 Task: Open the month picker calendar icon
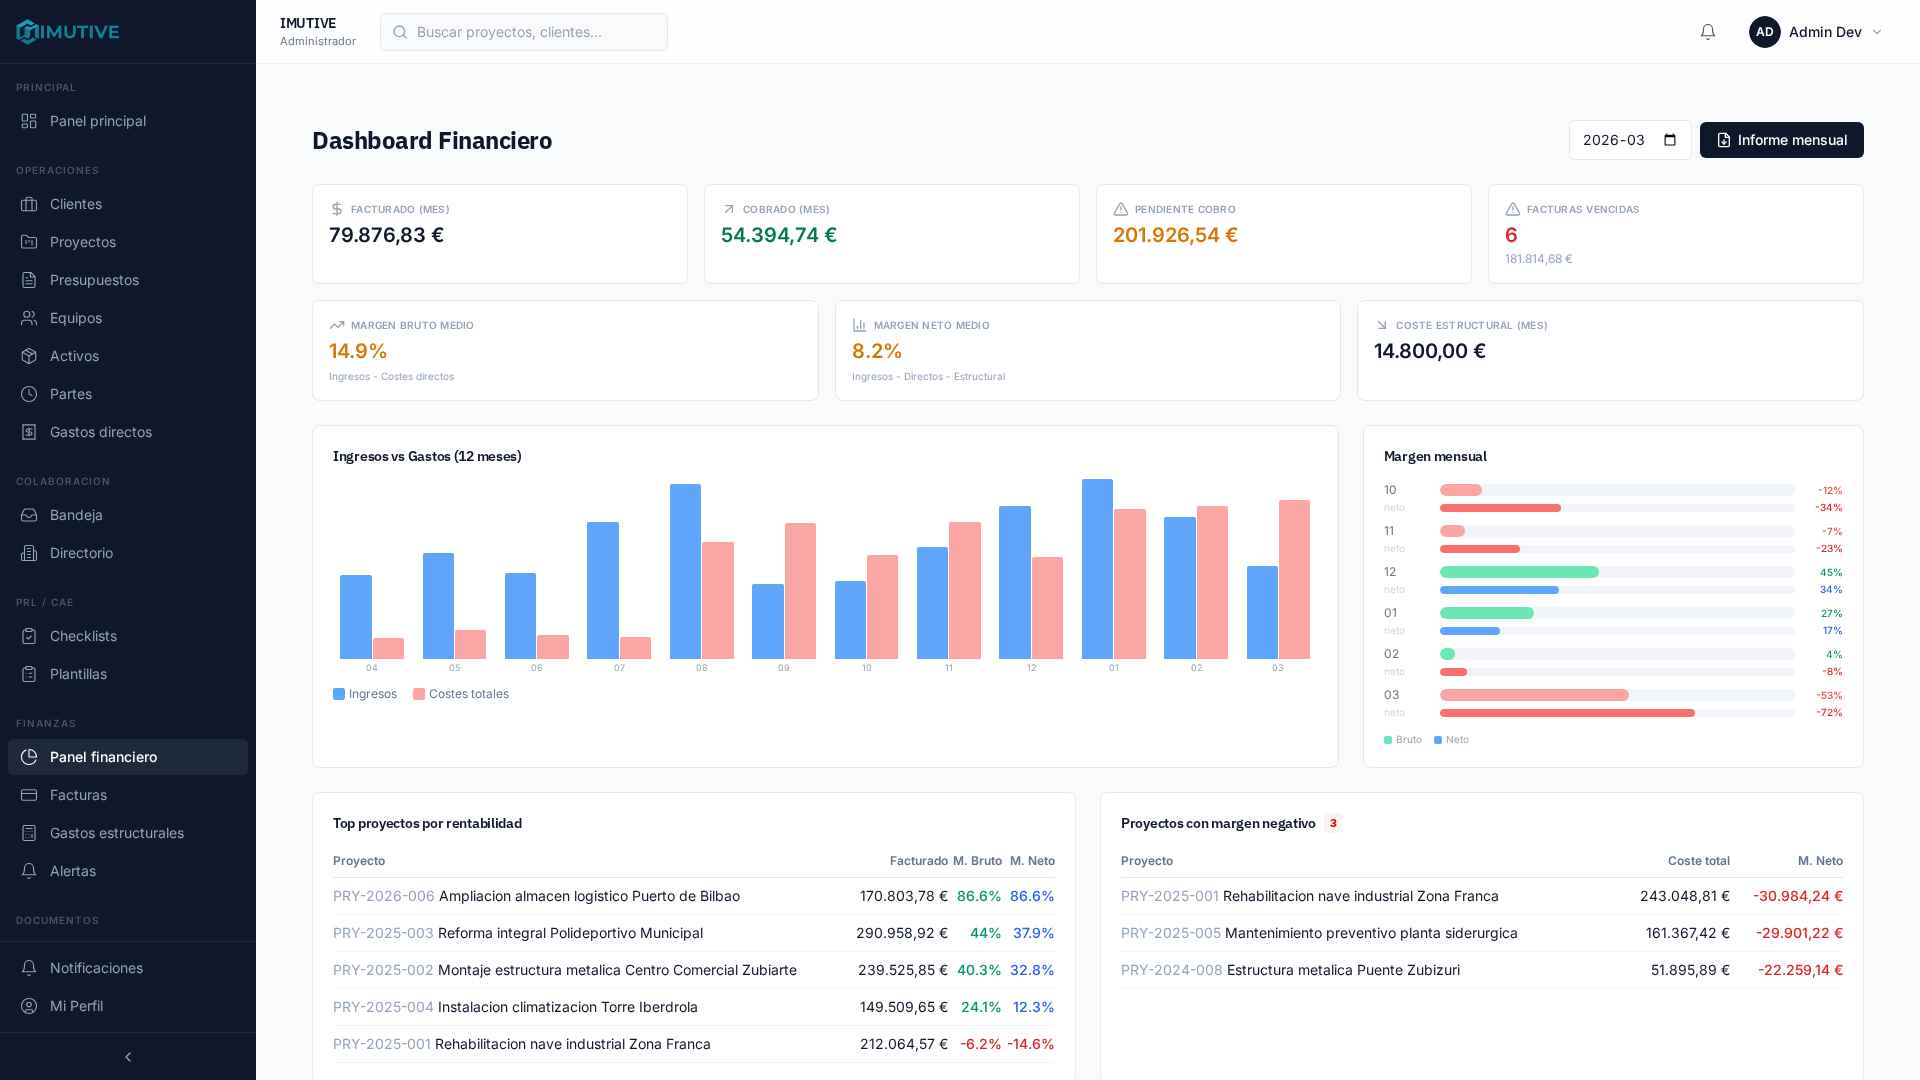(x=1670, y=140)
